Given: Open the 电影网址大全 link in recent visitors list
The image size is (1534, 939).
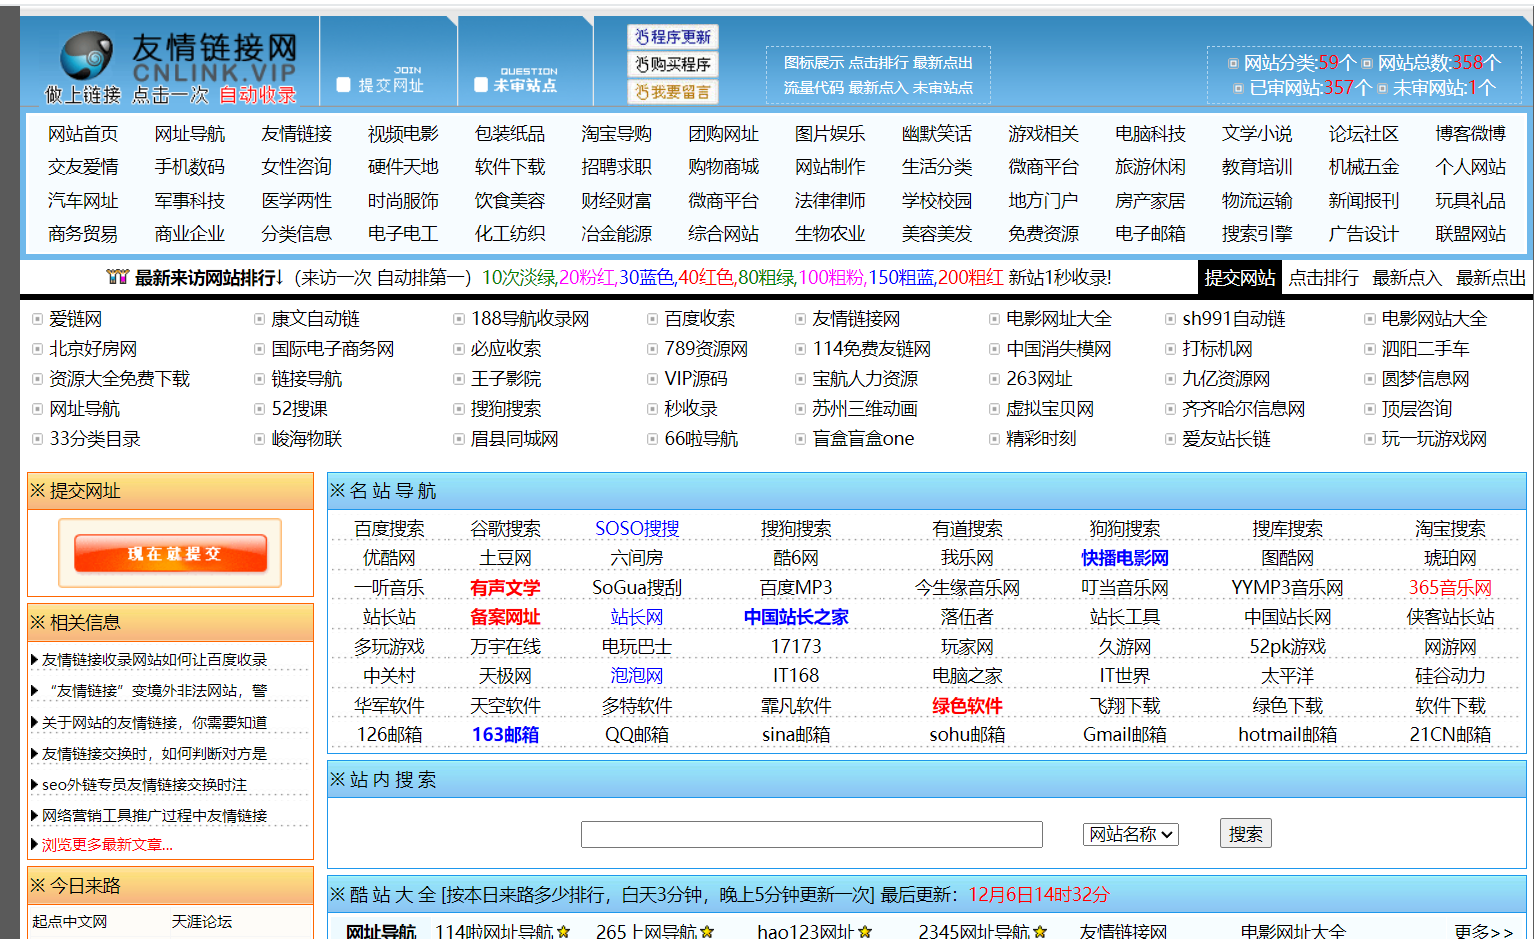Looking at the screenshot, I should pos(1059,319).
